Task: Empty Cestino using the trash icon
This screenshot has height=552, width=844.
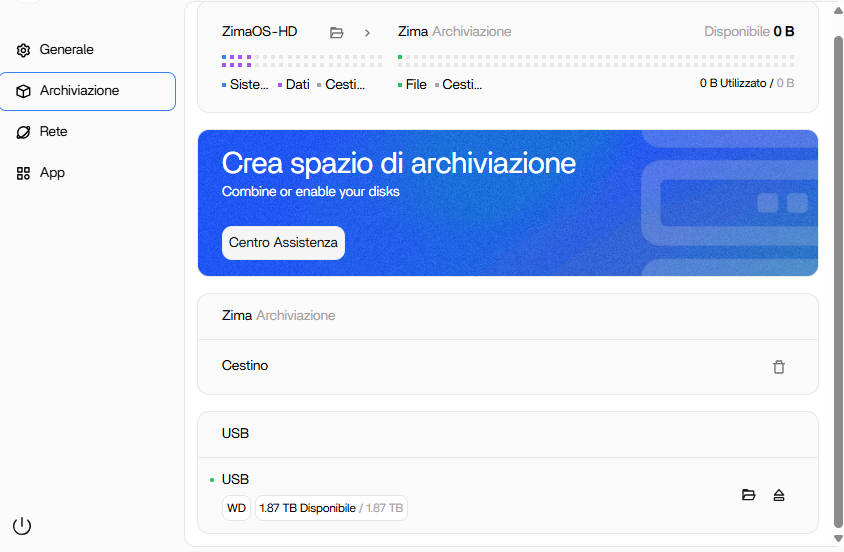Action: [x=779, y=367]
